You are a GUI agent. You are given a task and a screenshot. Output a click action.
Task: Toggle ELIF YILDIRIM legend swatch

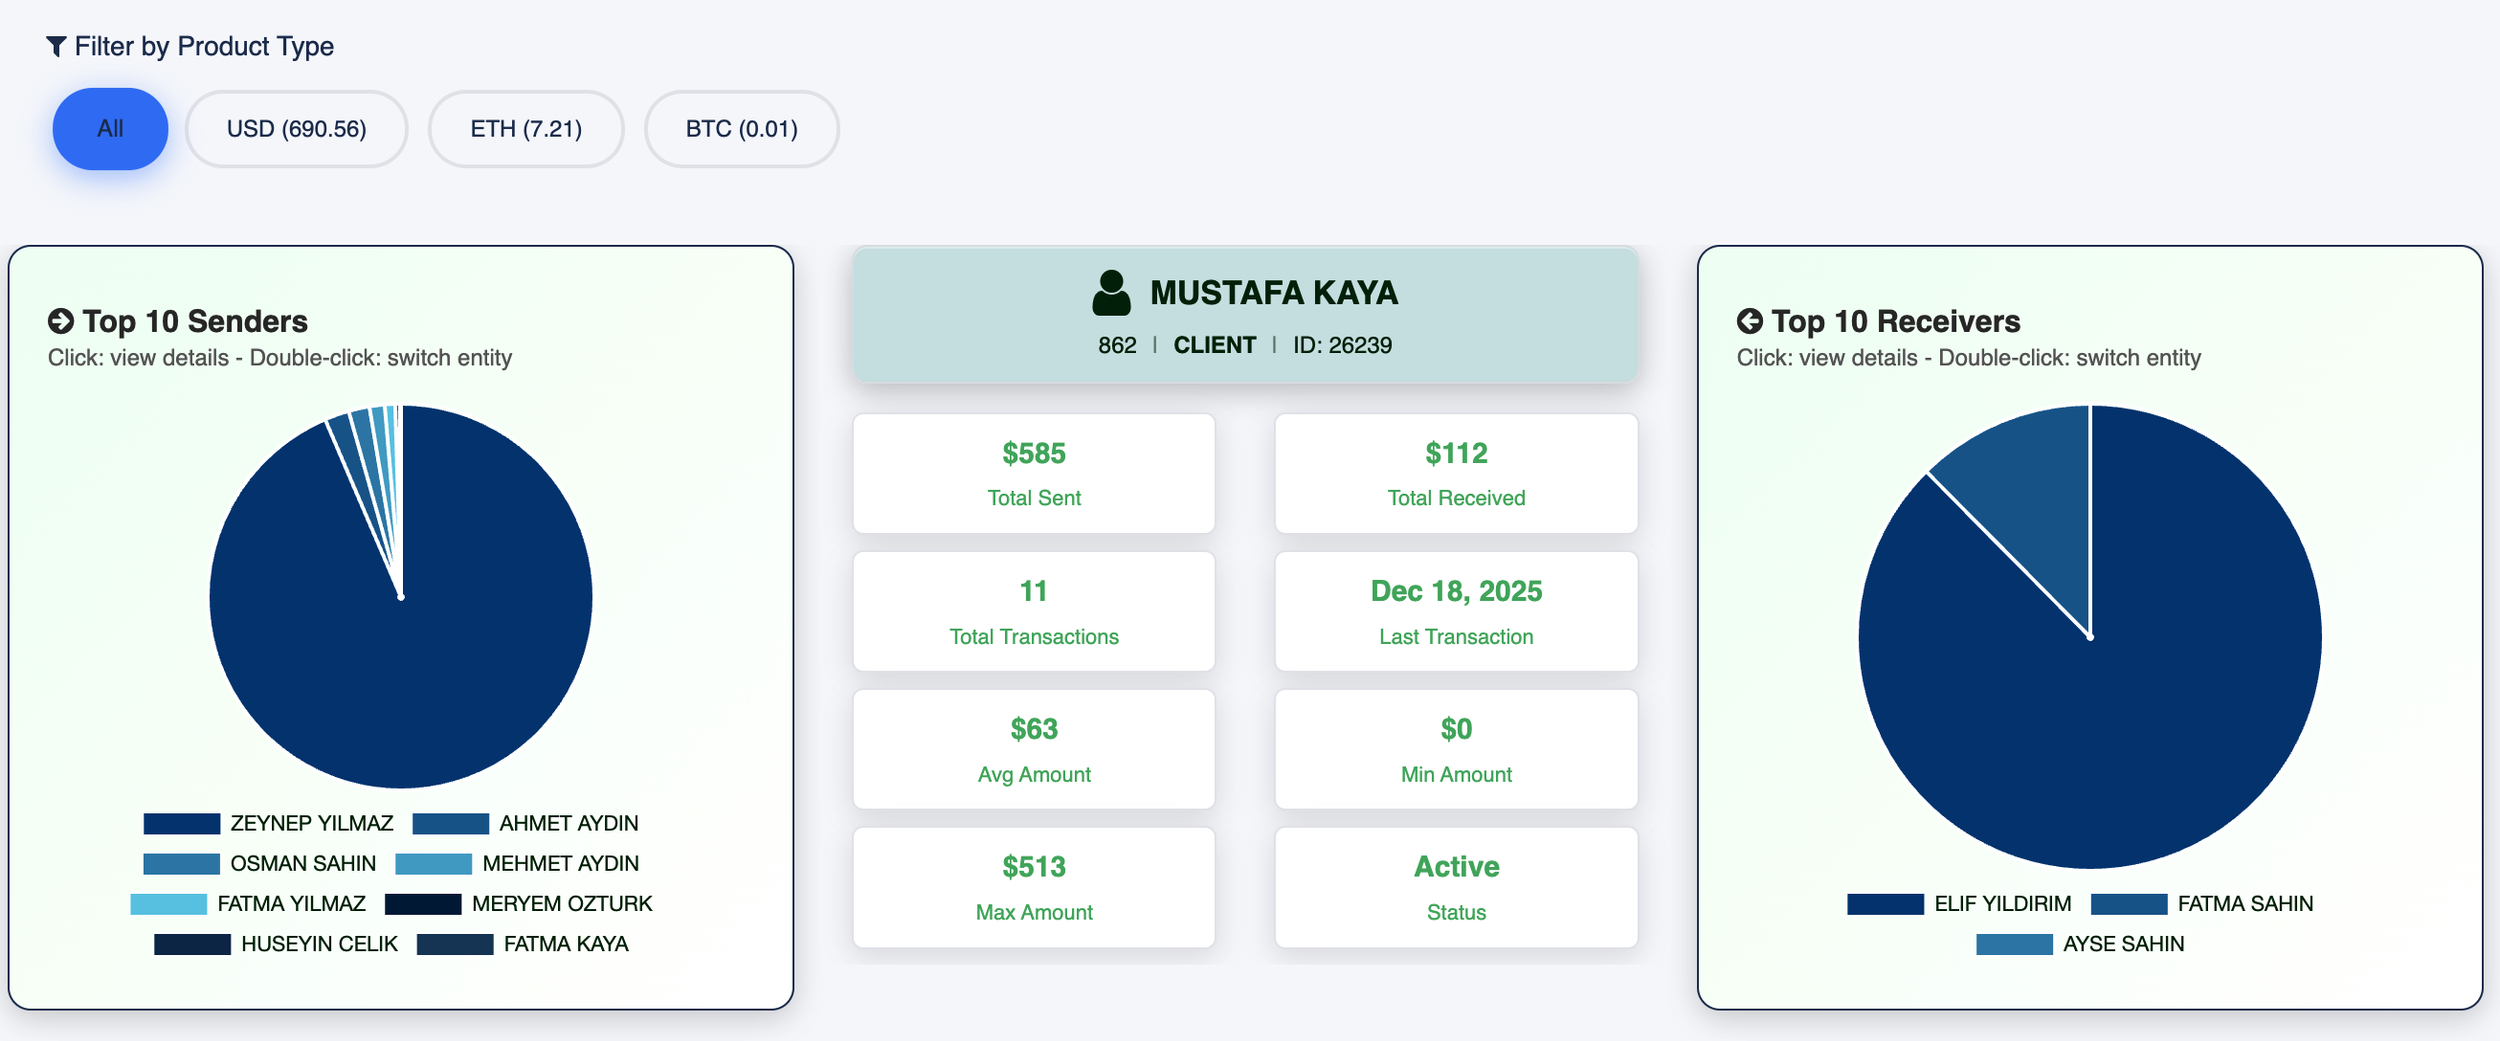tap(1885, 904)
